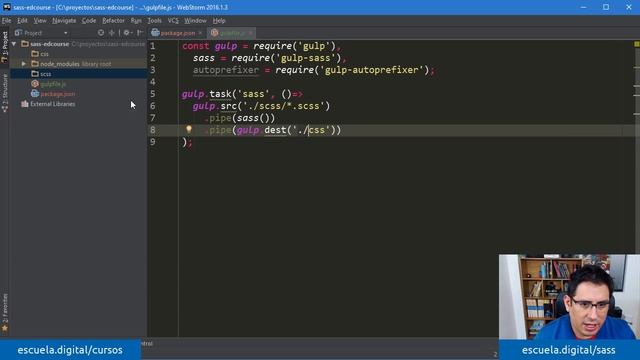Click line number 5 in the gutter
Screen dimensions: 640x360
[153, 94]
